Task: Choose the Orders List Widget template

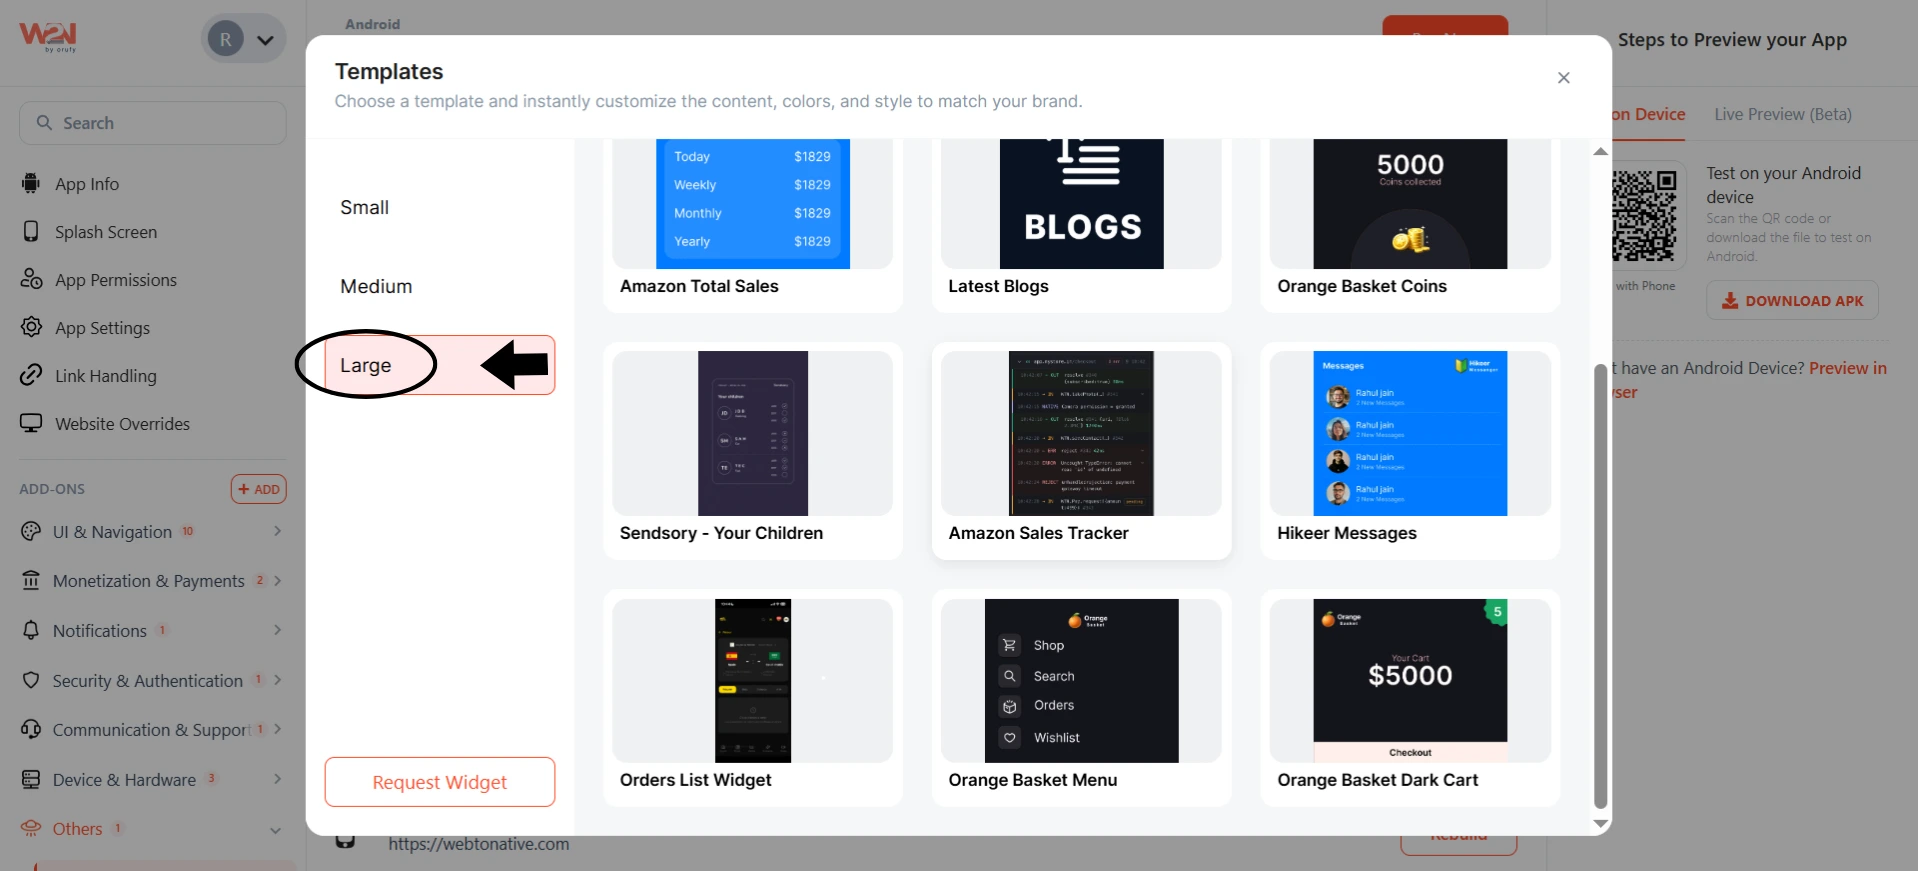Action: click(x=753, y=698)
